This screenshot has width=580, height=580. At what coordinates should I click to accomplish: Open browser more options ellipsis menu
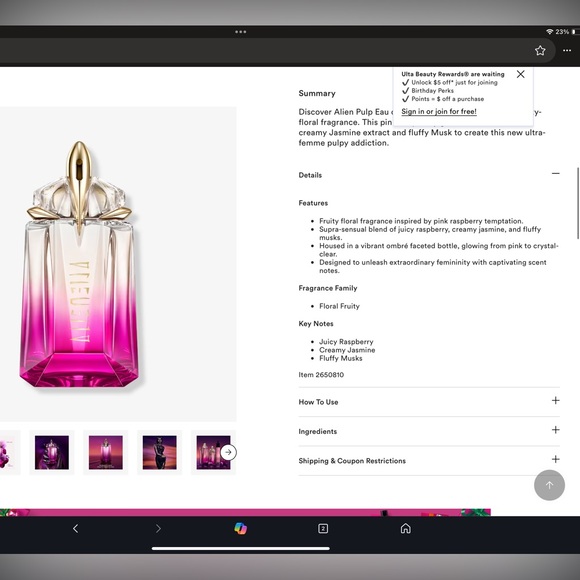[567, 51]
